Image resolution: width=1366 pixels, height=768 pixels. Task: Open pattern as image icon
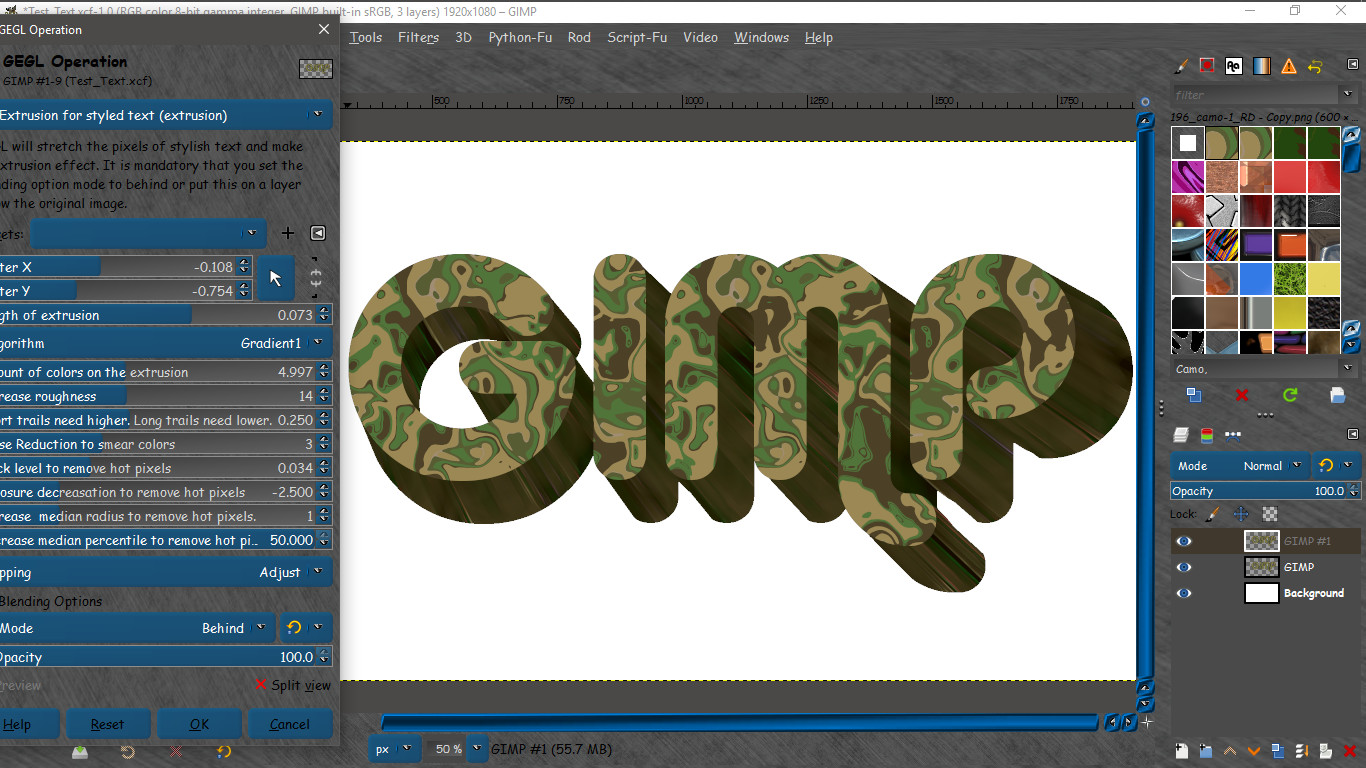tap(1338, 395)
